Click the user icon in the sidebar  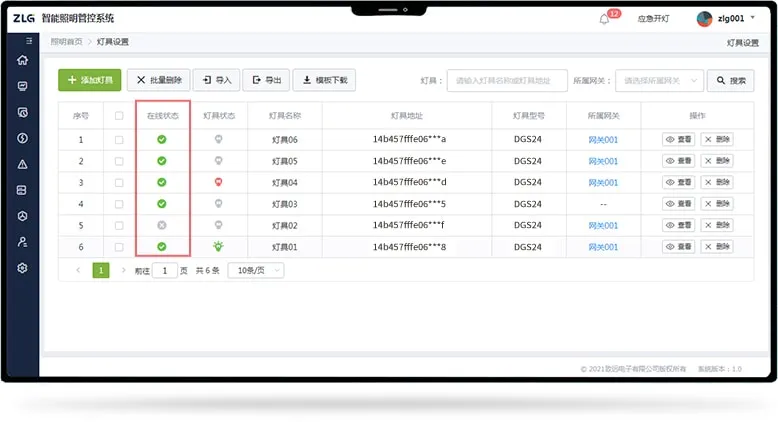[x=22, y=242]
